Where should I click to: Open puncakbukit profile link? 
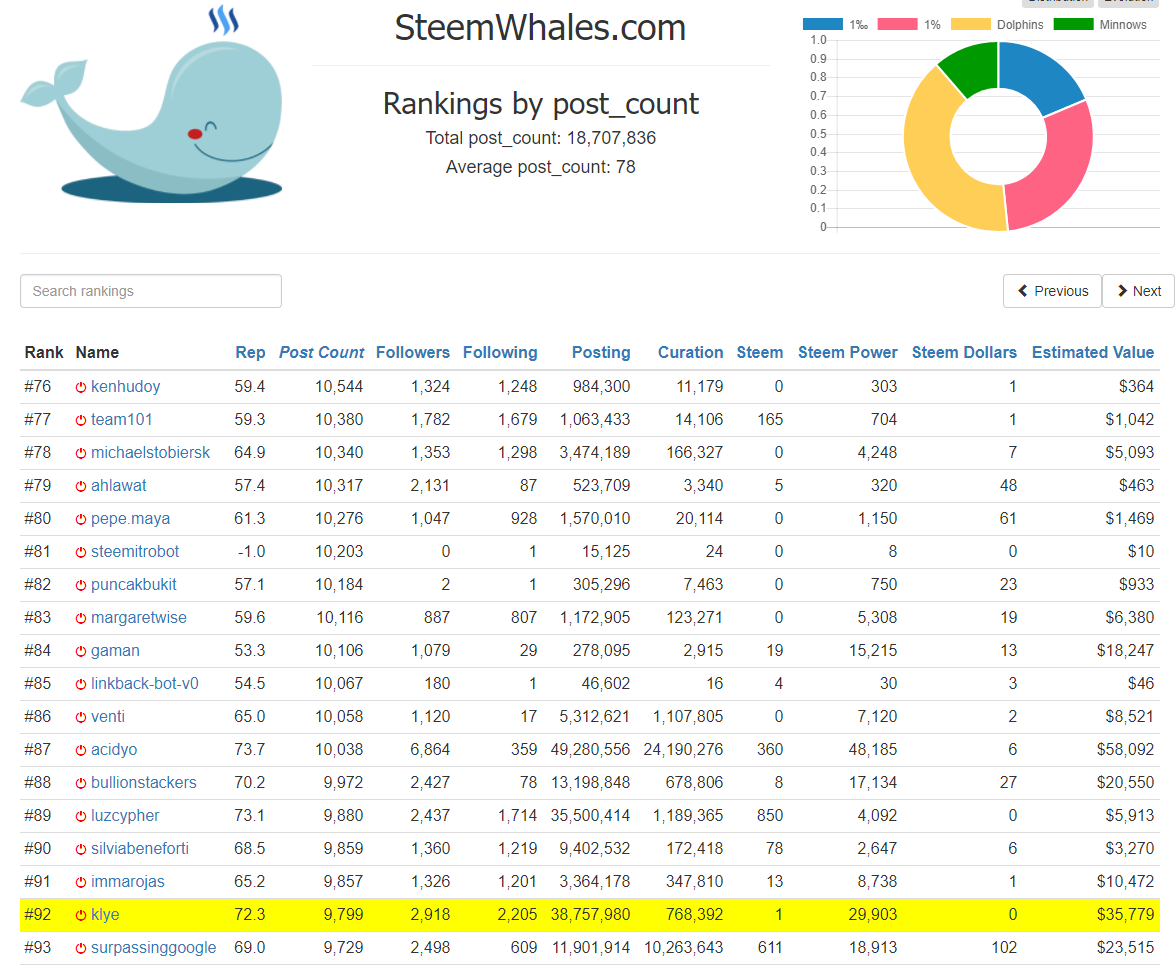pyautogui.click(x=133, y=585)
